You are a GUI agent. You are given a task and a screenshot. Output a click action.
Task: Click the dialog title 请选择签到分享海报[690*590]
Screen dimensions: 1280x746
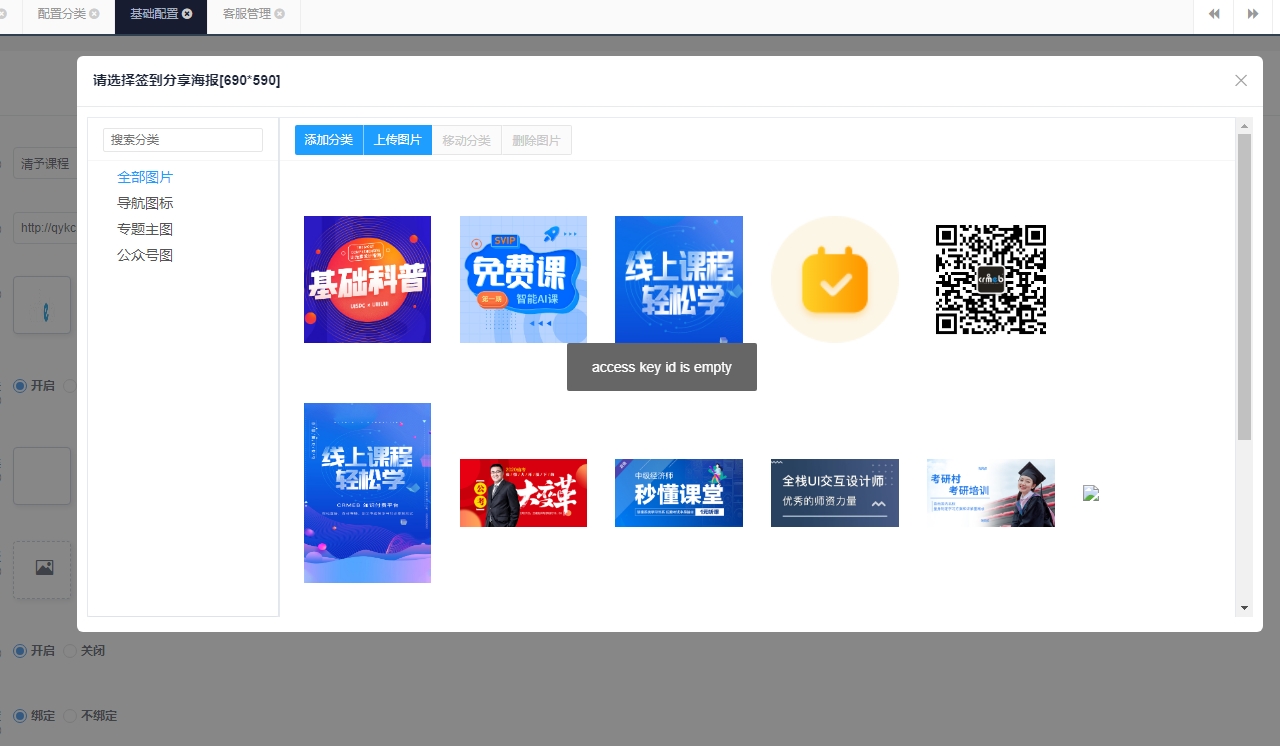(x=187, y=81)
